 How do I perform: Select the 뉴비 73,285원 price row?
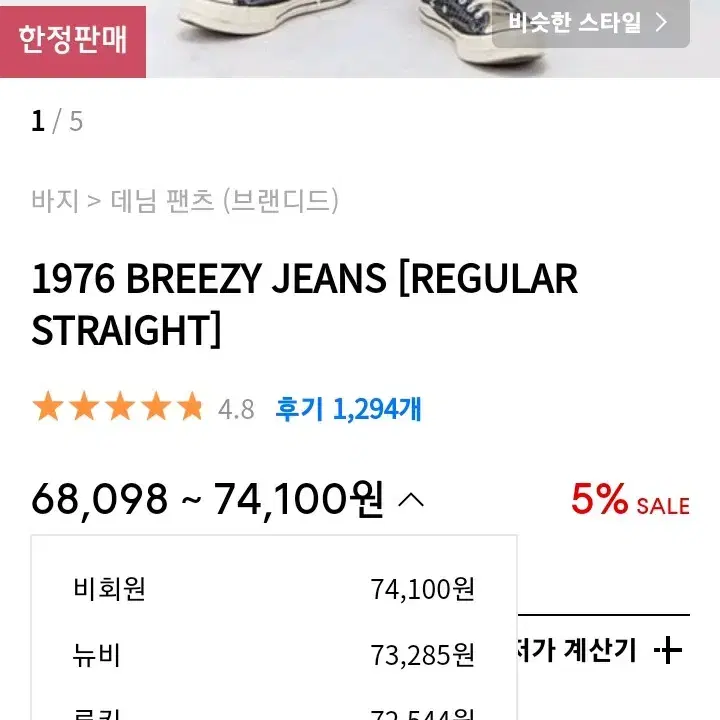[x=274, y=654]
